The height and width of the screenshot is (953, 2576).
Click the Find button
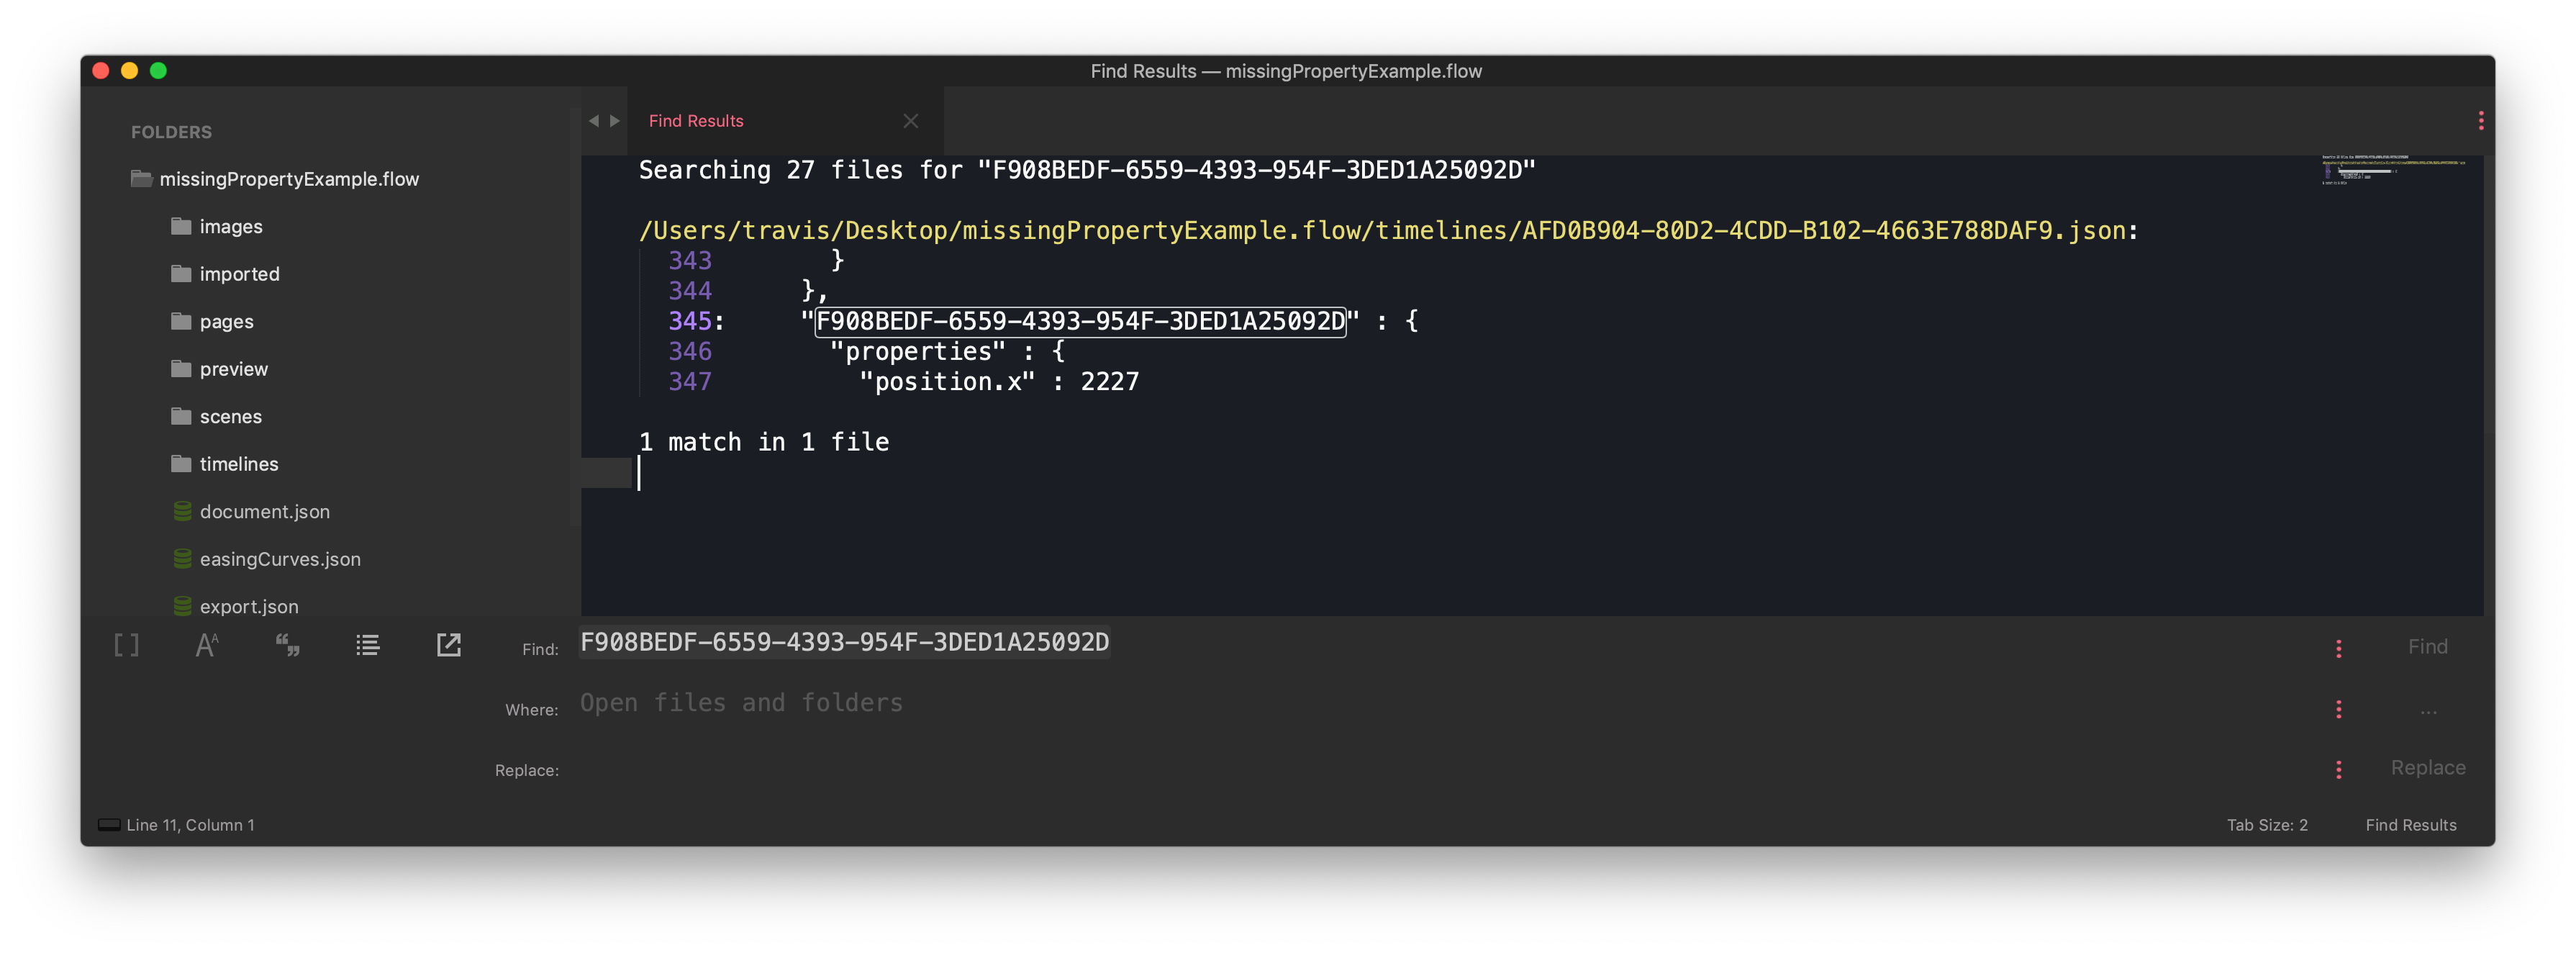tap(2428, 646)
